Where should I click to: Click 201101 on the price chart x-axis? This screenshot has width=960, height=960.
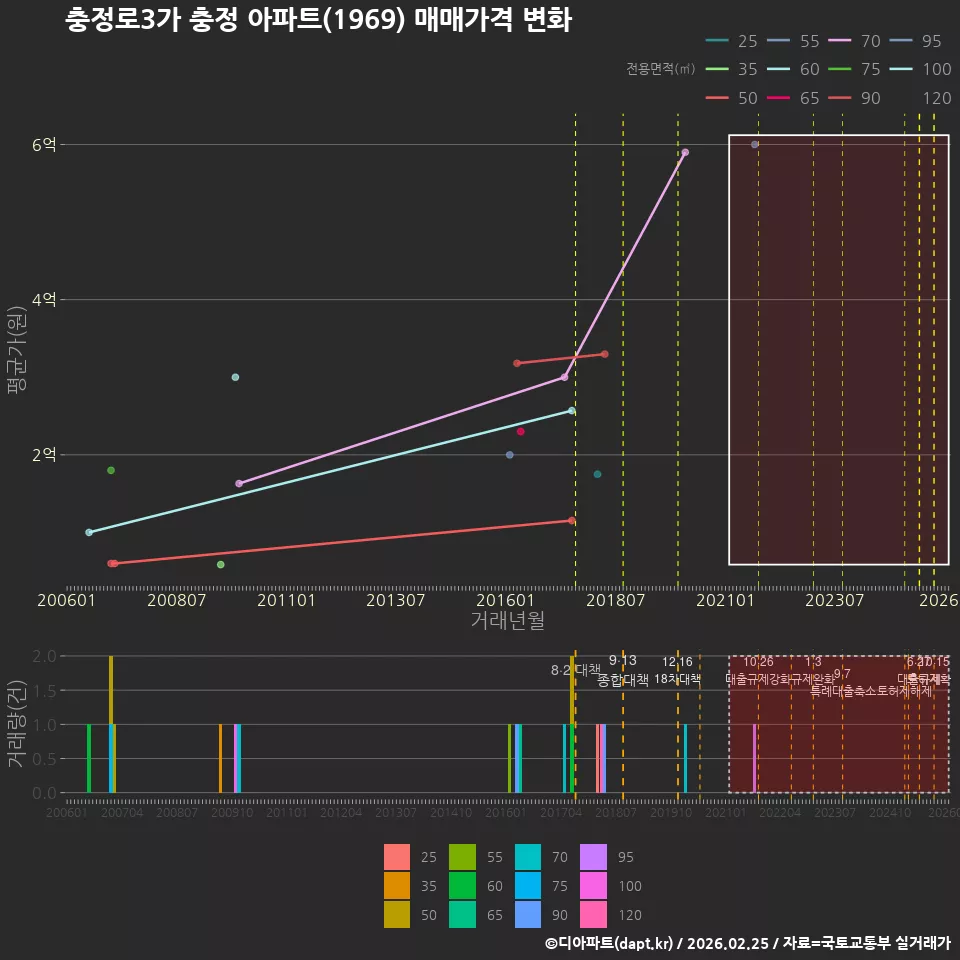(x=286, y=600)
